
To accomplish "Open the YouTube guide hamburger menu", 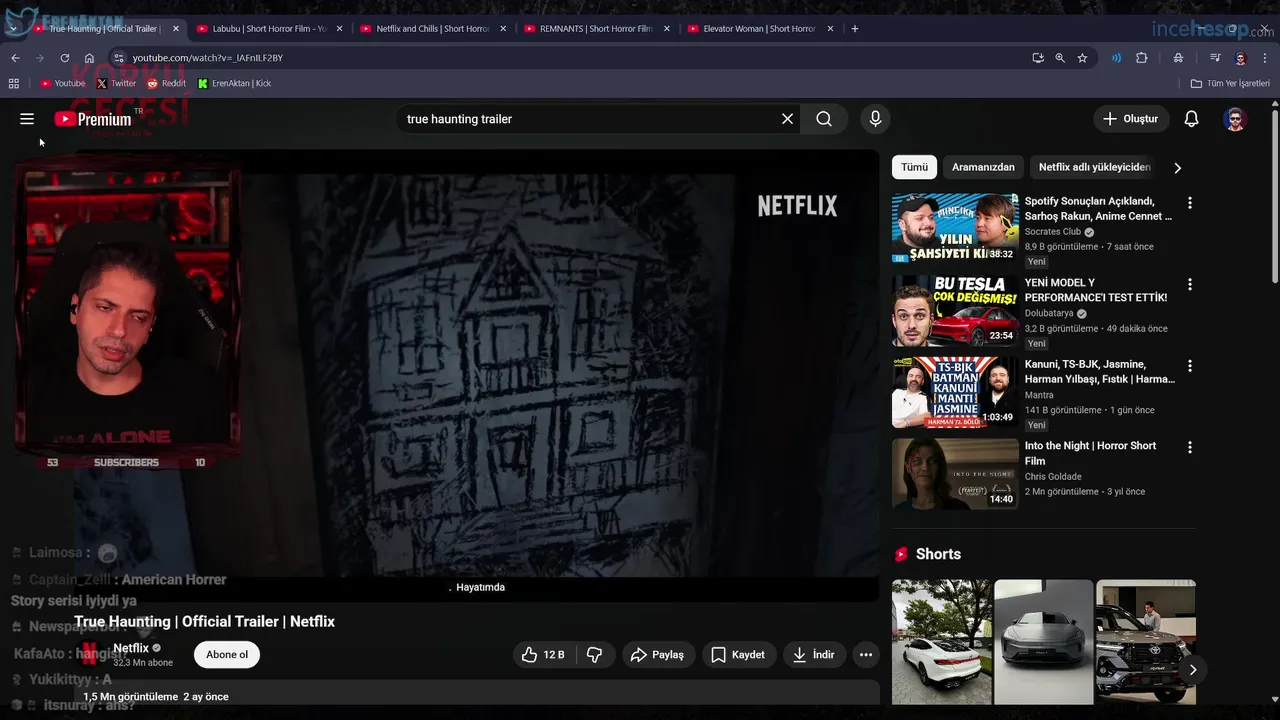I will [x=27, y=119].
